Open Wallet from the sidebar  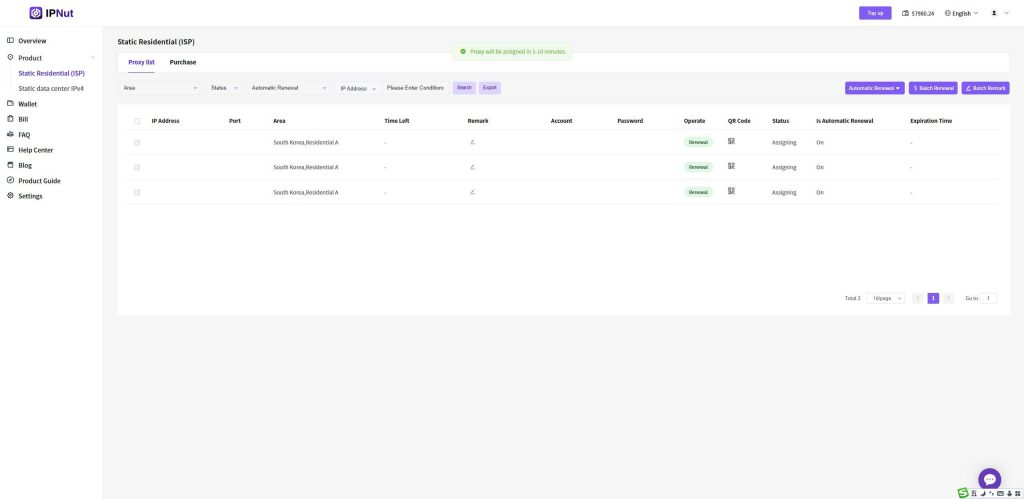[28, 103]
